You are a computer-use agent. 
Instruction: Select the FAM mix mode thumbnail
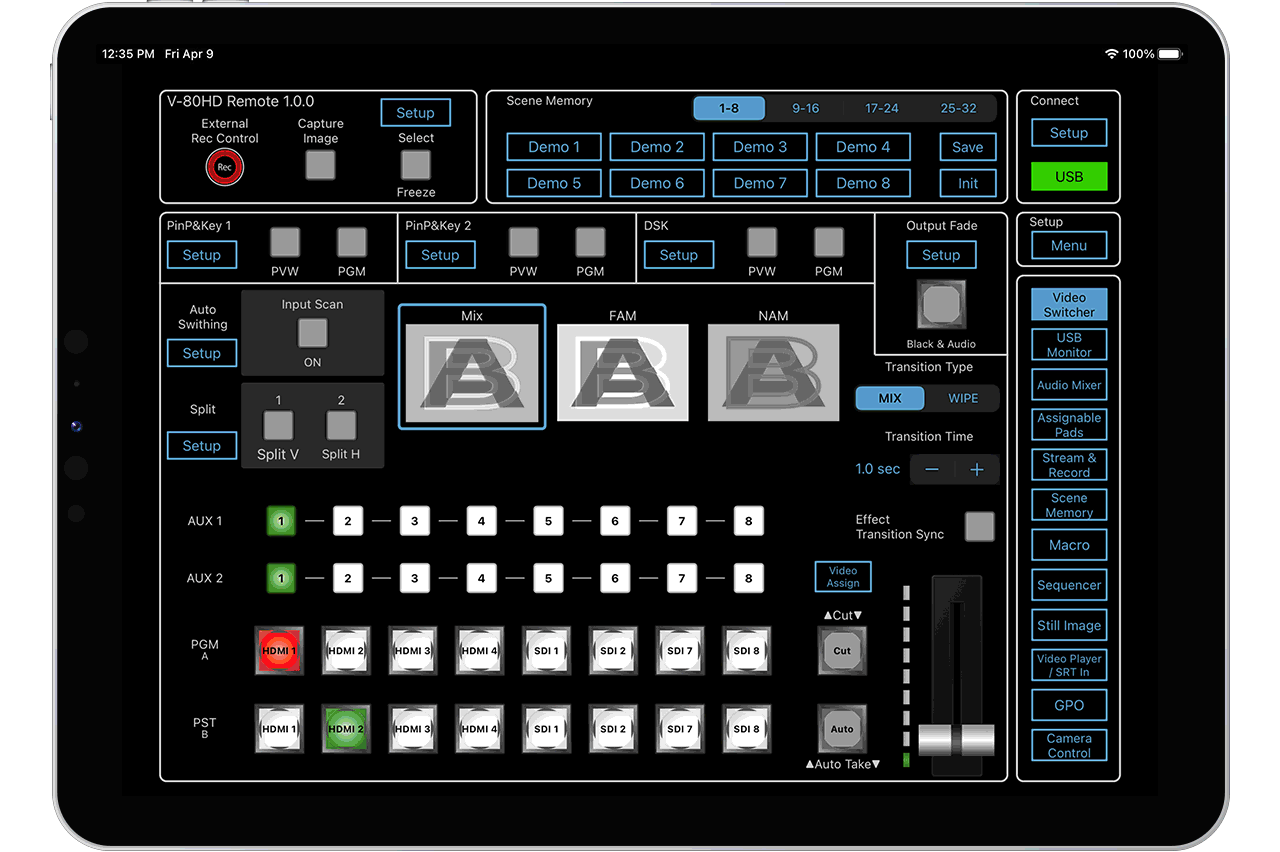pyautogui.click(x=622, y=373)
